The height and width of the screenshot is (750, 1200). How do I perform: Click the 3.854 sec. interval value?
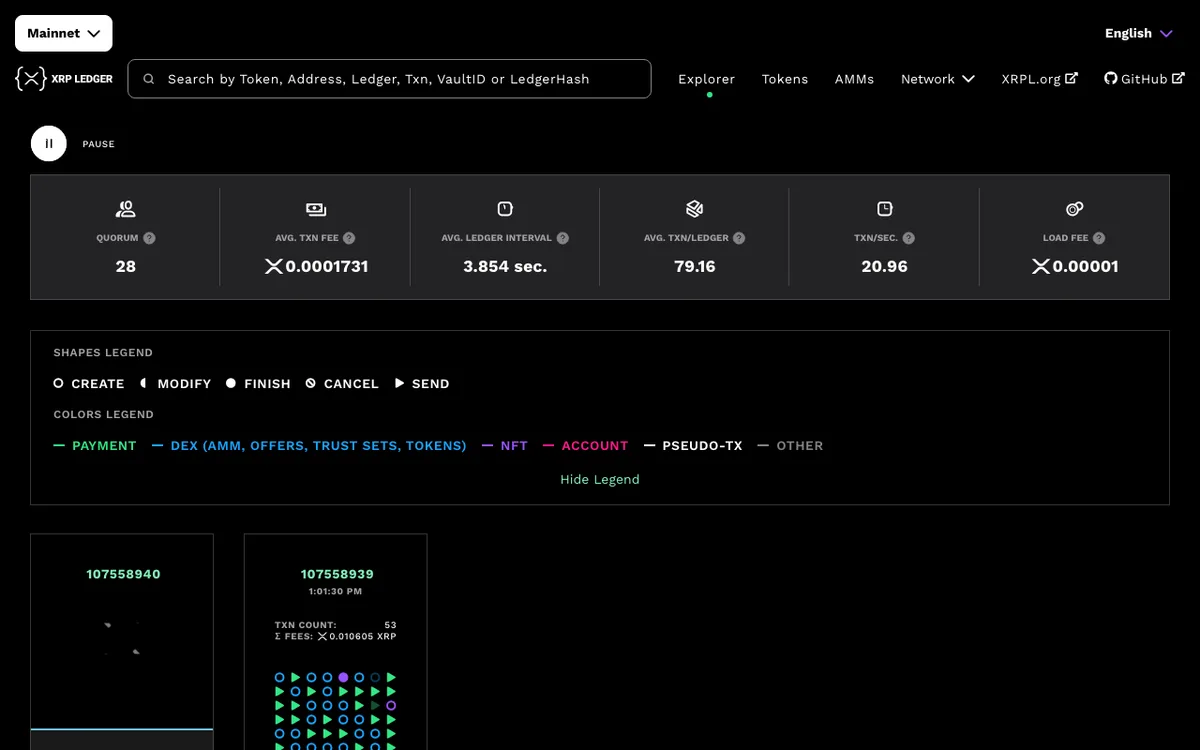505,267
